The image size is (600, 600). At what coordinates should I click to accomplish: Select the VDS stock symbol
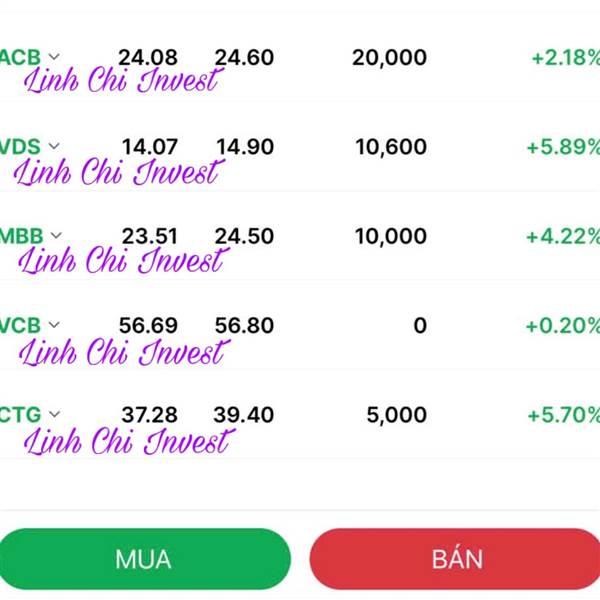tap(20, 147)
